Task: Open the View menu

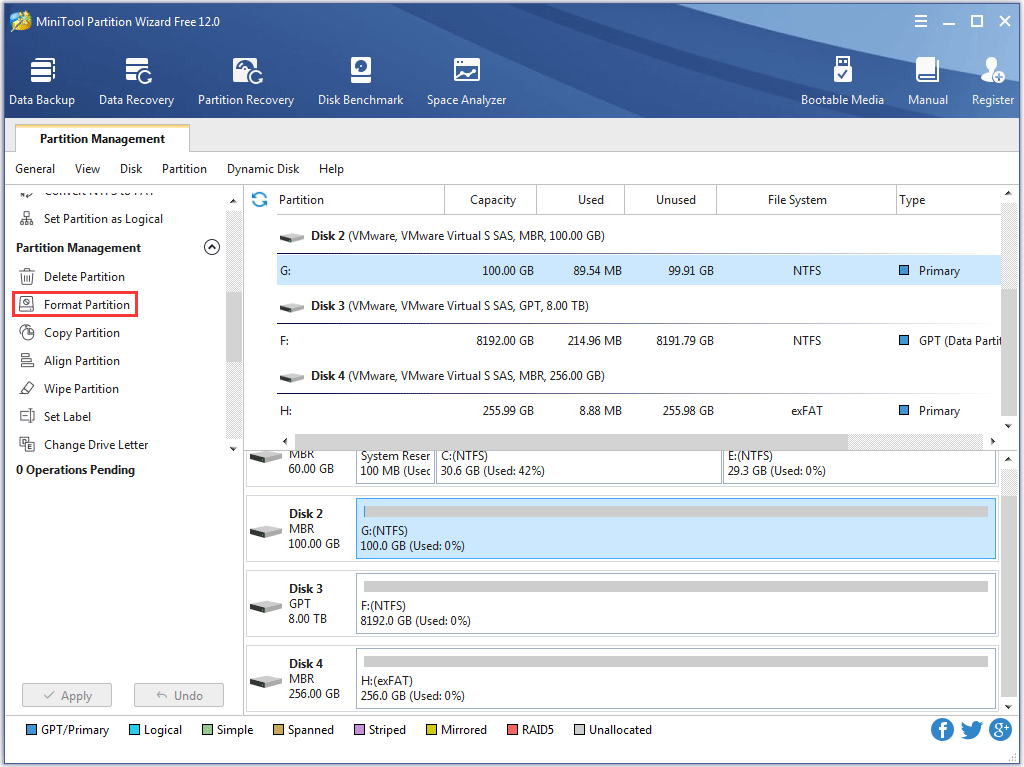Action: pos(88,169)
